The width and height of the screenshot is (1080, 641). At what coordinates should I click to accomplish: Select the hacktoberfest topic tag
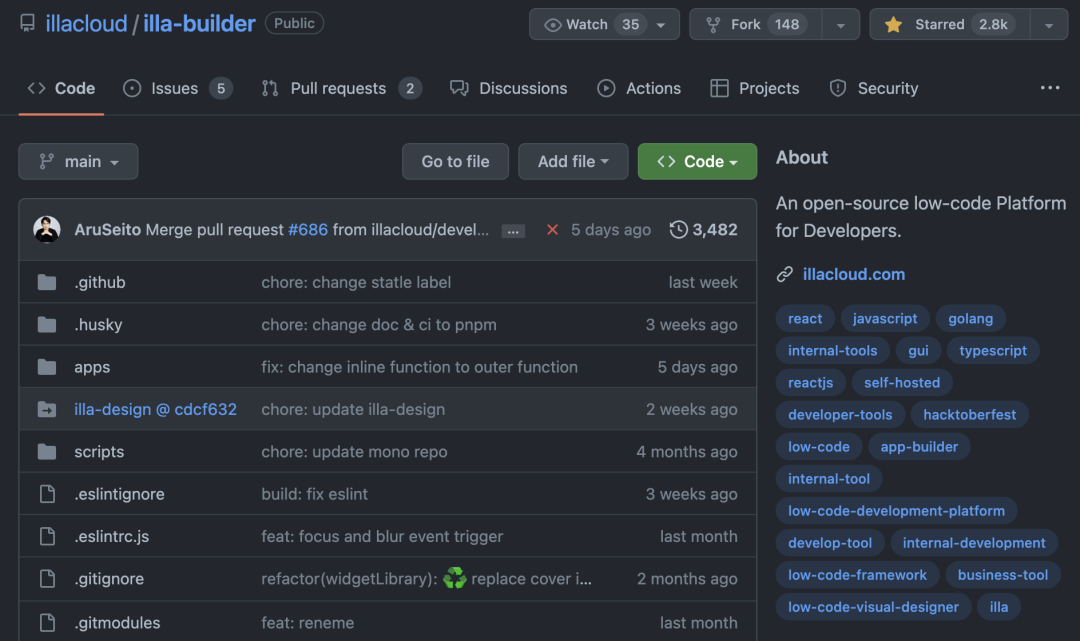tap(970, 414)
